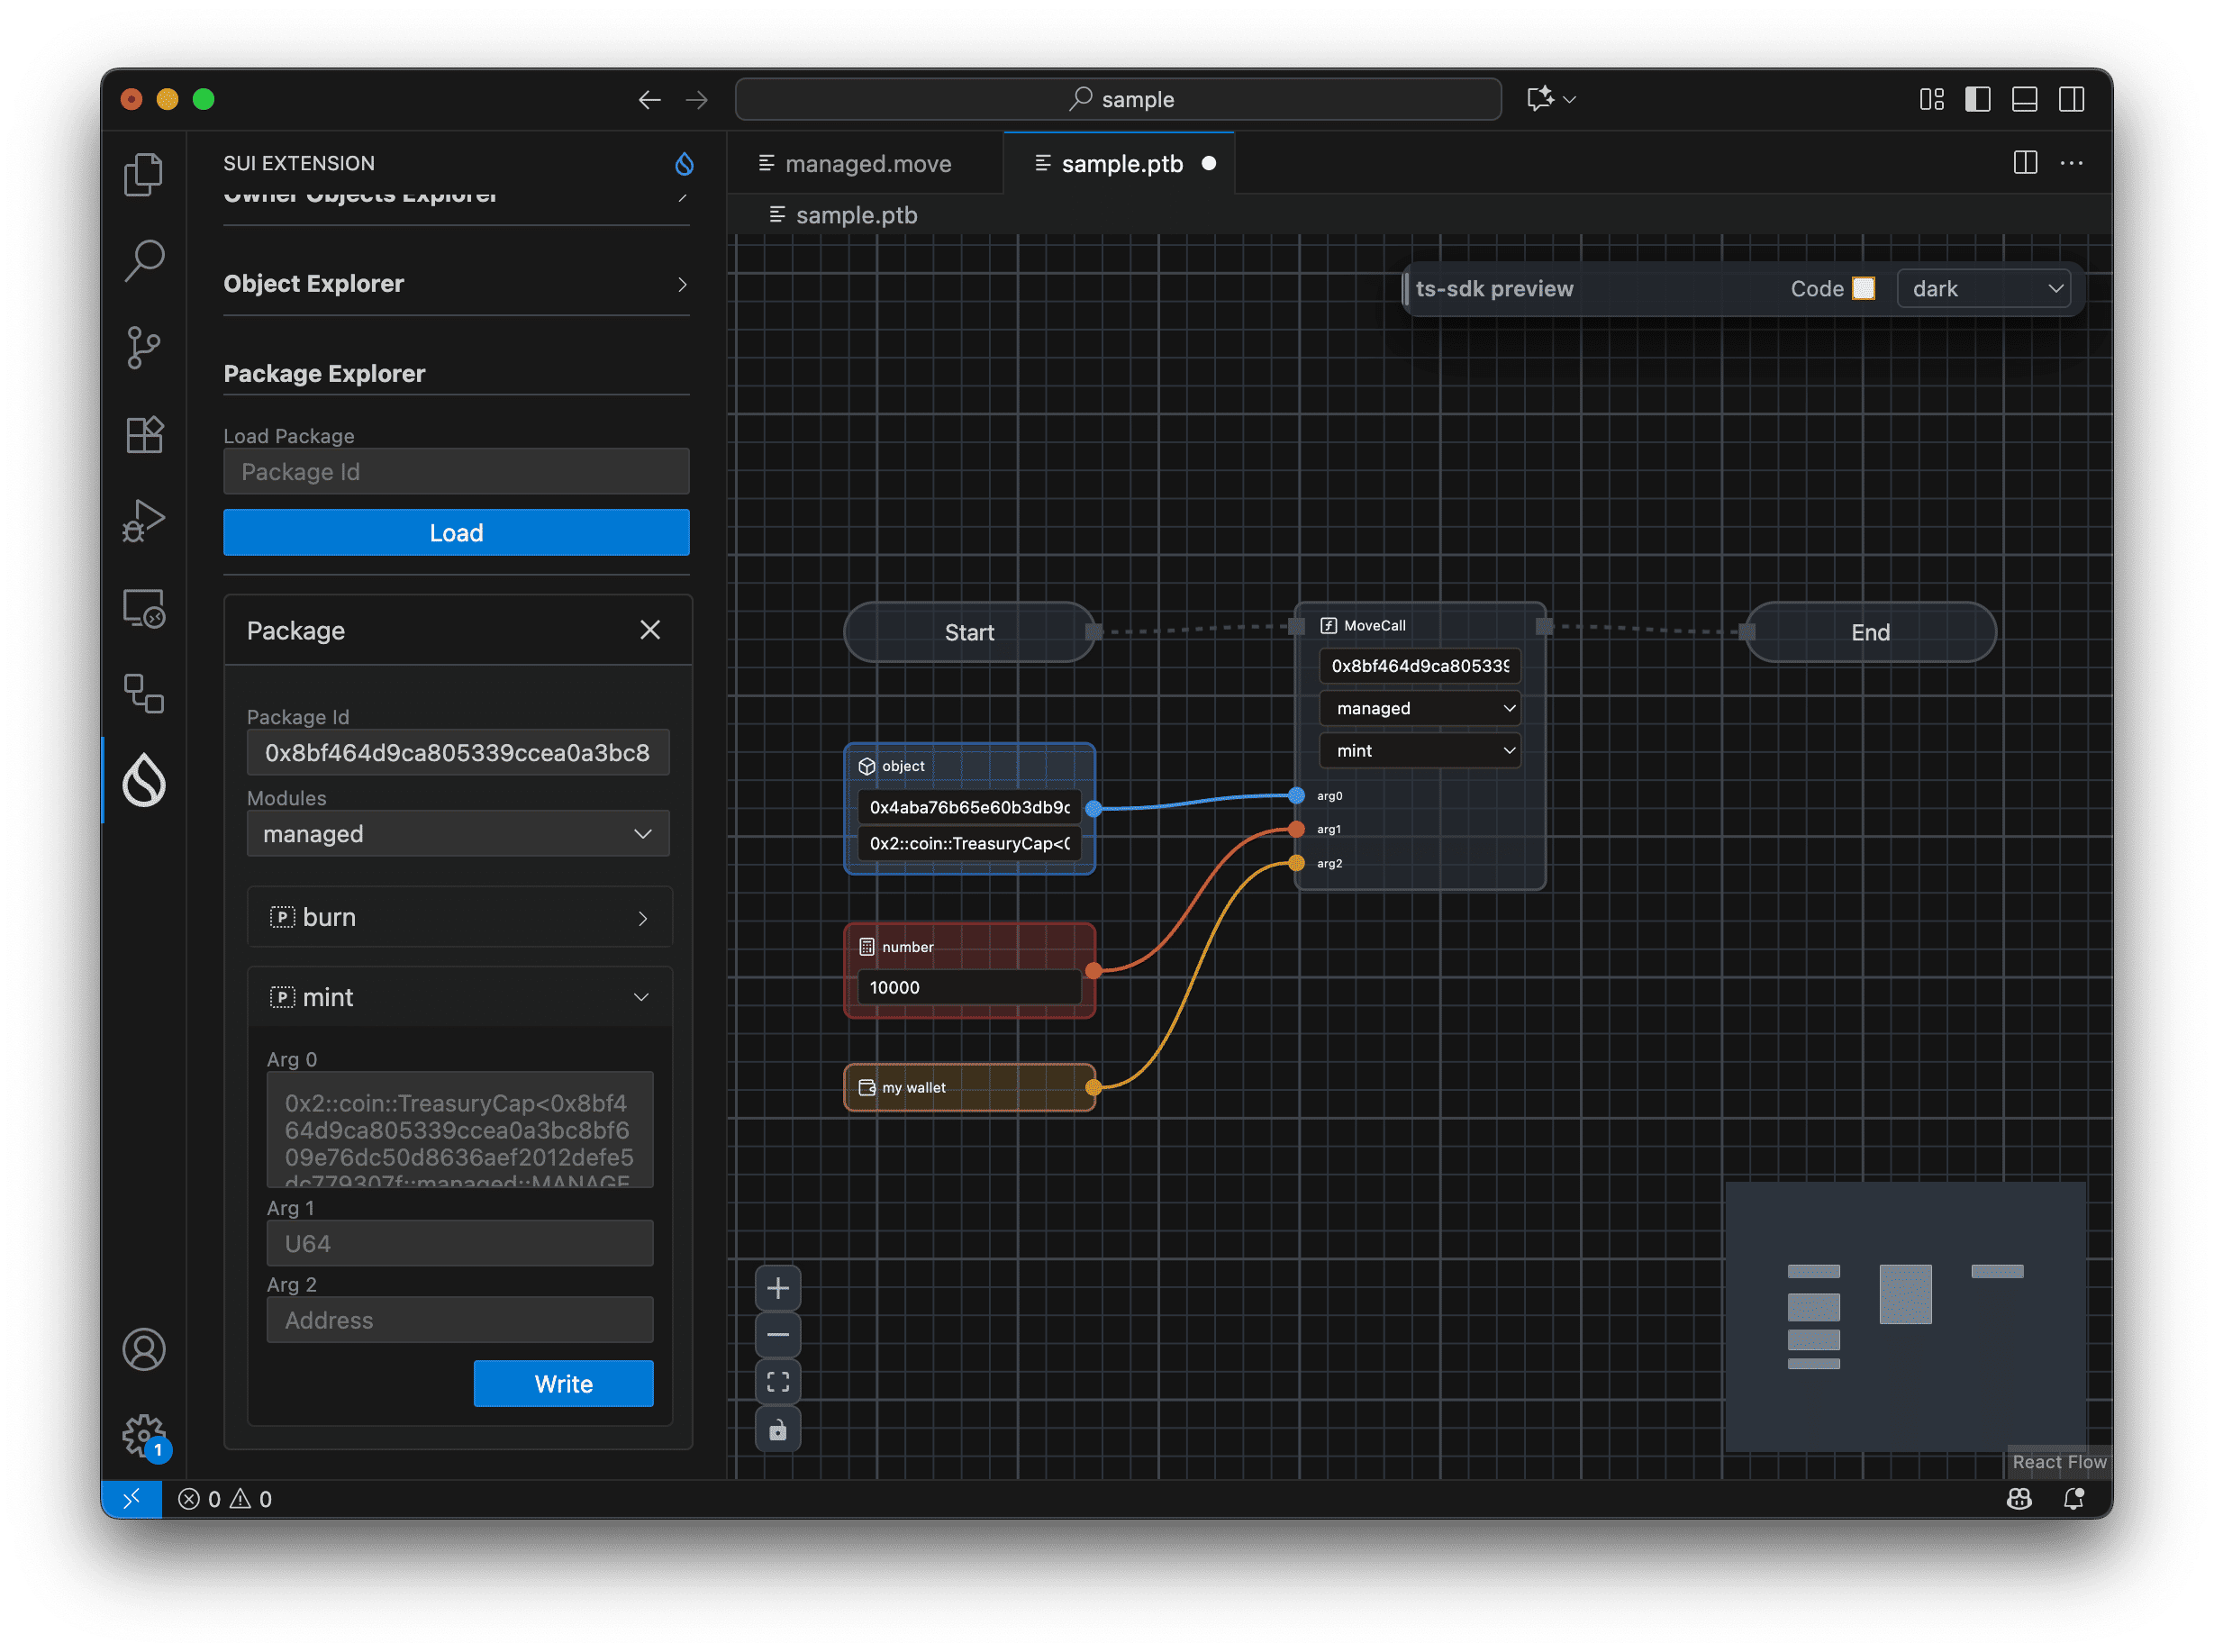2214x1652 pixels.
Task: Open the Run and Debug view
Action: point(144,519)
